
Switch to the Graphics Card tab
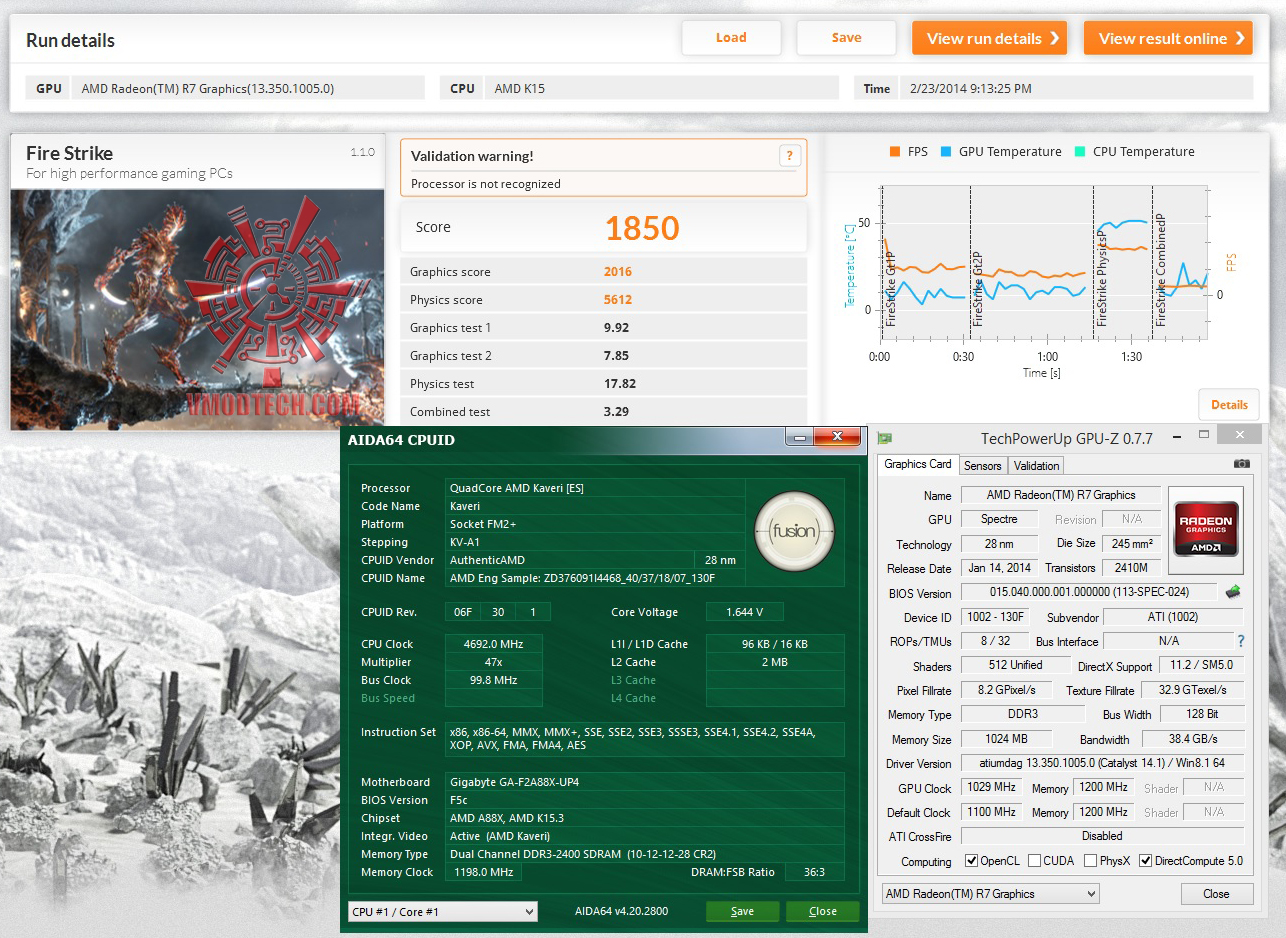click(x=918, y=464)
